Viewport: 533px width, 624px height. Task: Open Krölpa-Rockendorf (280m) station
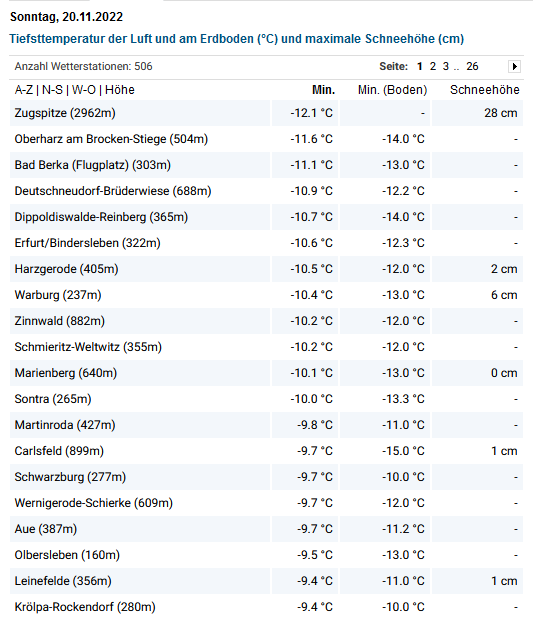click(85, 607)
